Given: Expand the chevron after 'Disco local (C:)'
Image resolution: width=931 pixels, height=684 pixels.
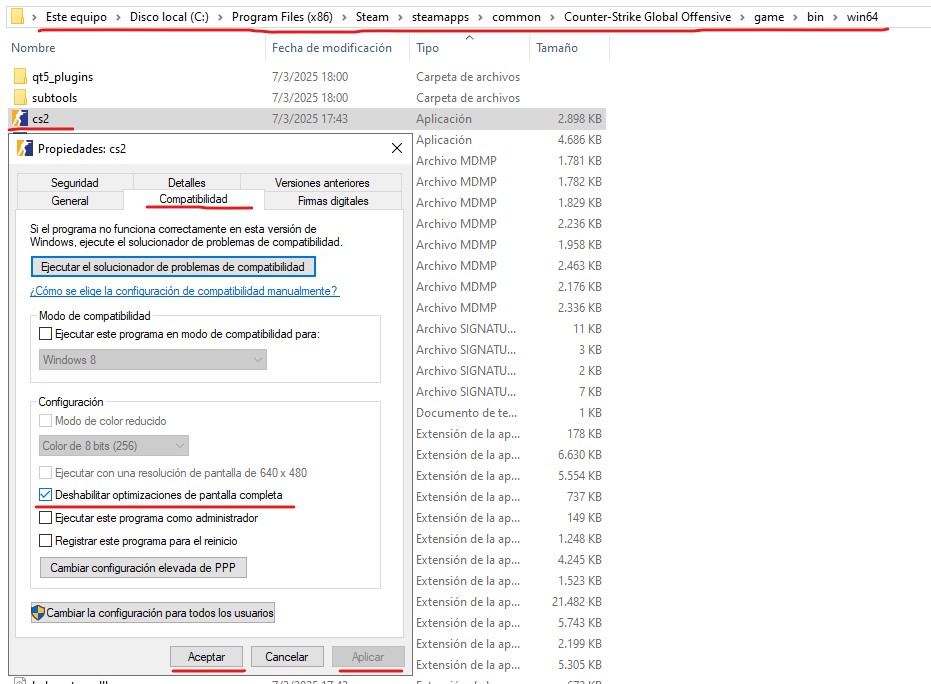Looking at the screenshot, I should (x=220, y=17).
